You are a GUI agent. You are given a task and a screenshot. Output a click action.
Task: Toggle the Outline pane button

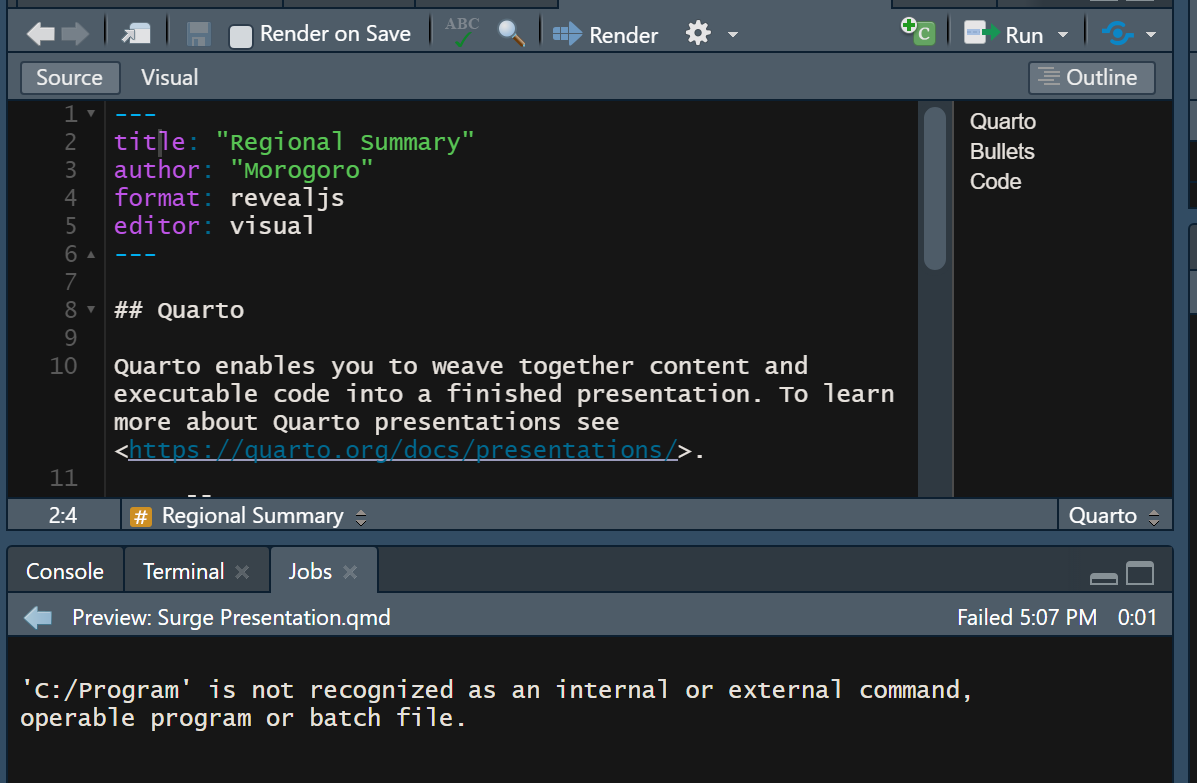point(1091,78)
